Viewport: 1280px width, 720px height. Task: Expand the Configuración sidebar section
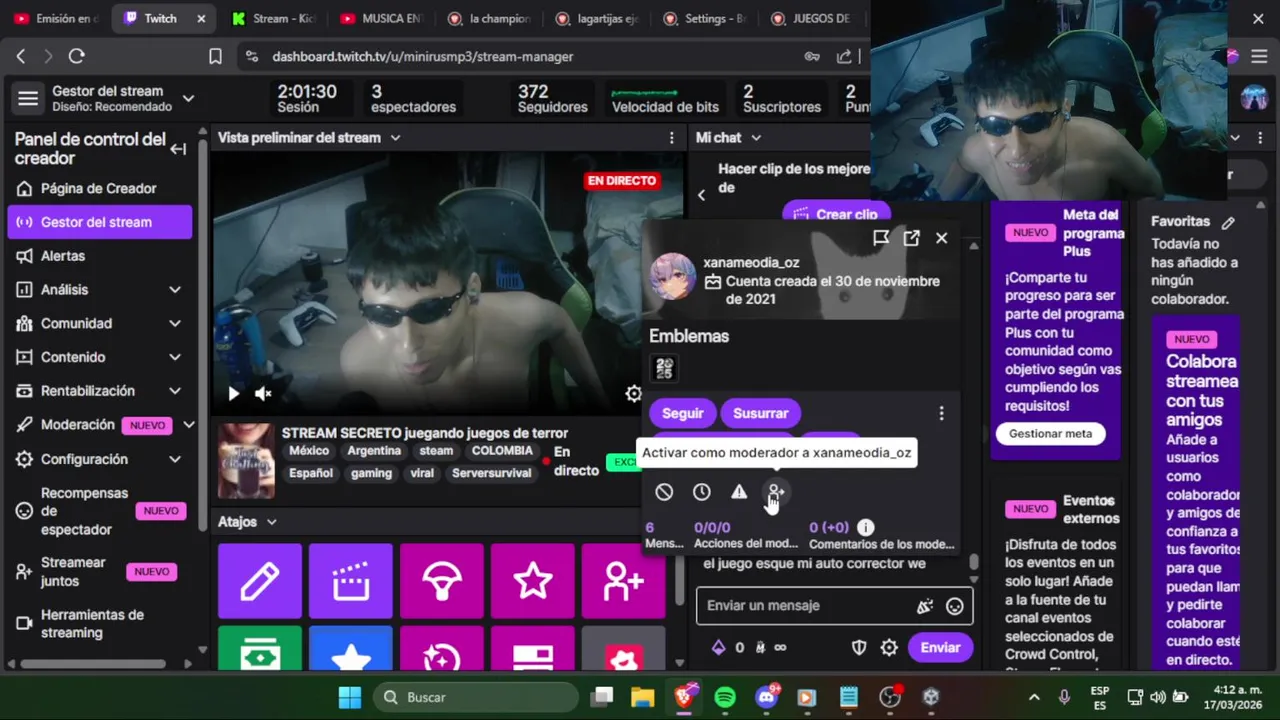click(x=175, y=459)
